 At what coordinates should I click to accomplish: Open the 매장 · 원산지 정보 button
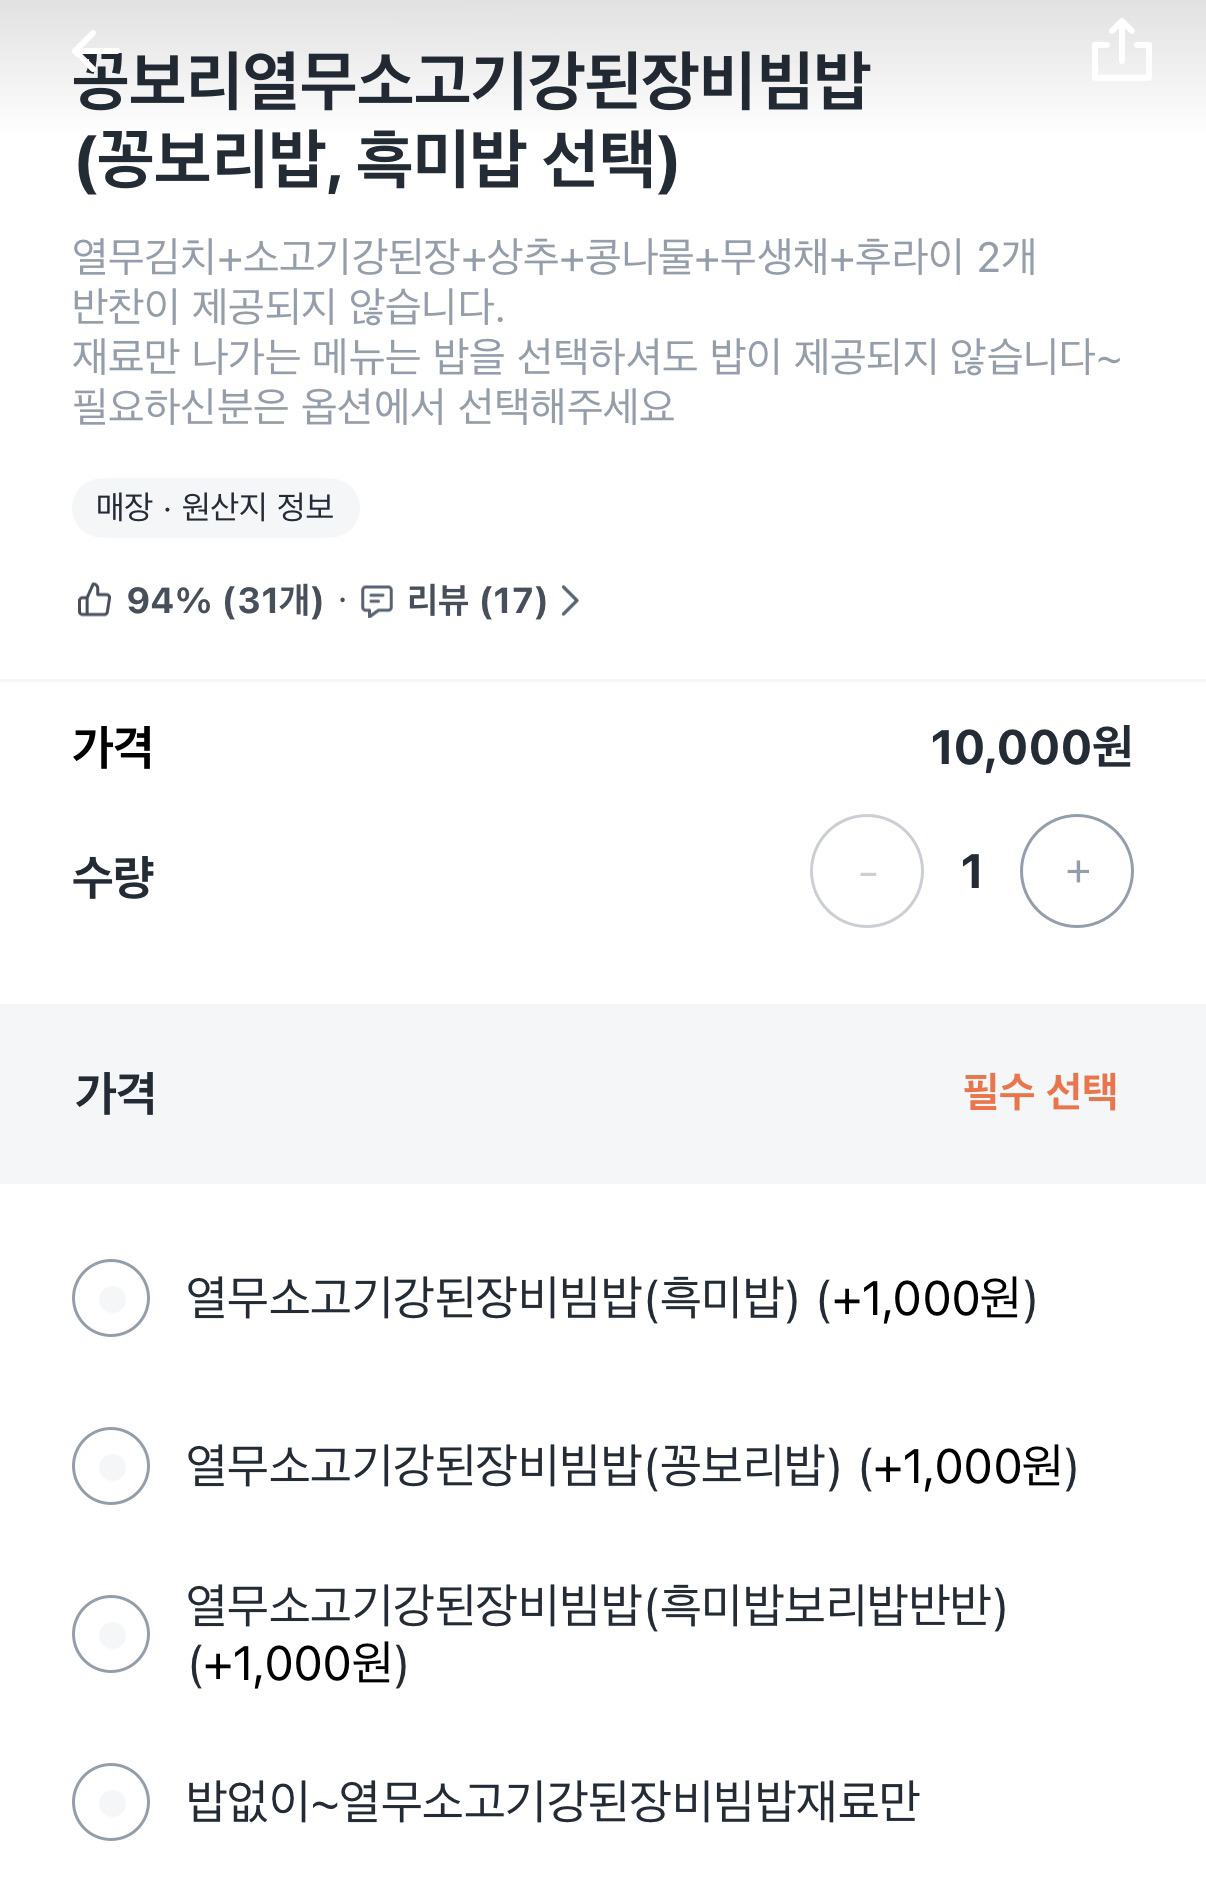click(215, 508)
